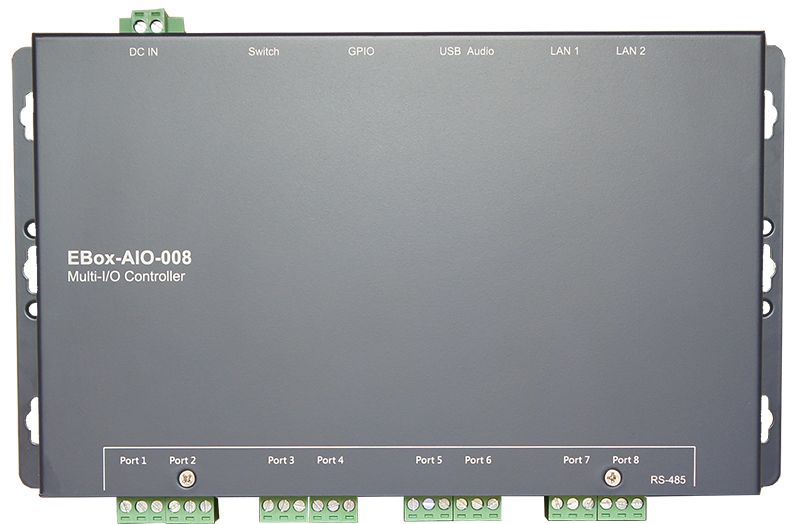Click the Port 5 label
The height and width of the screenshot is (524, 800).
point(429,460)
